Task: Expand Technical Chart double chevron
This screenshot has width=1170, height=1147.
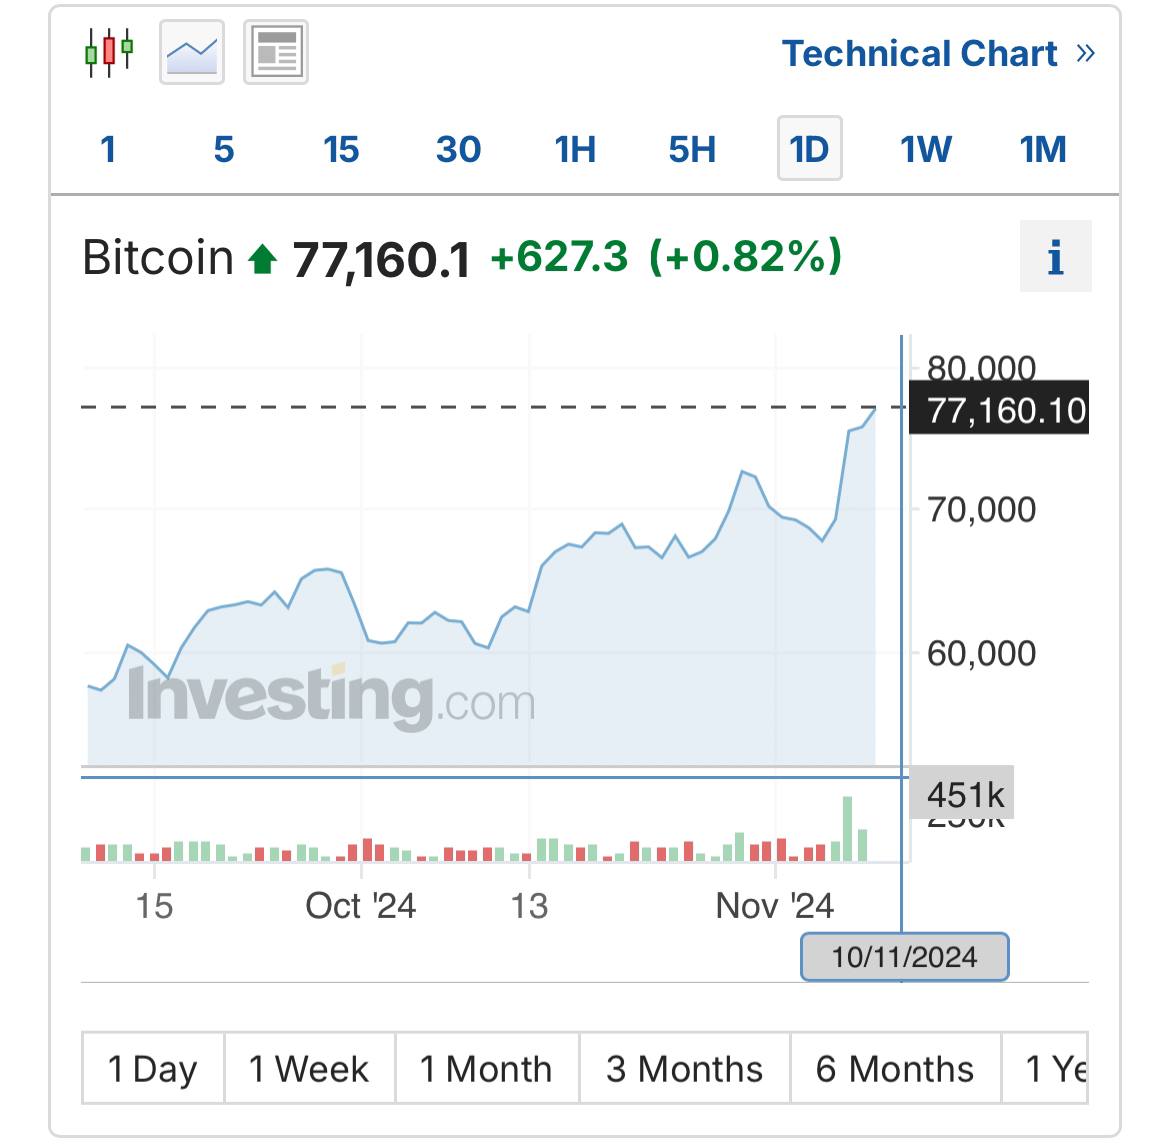Action: tap(1085, 53)
